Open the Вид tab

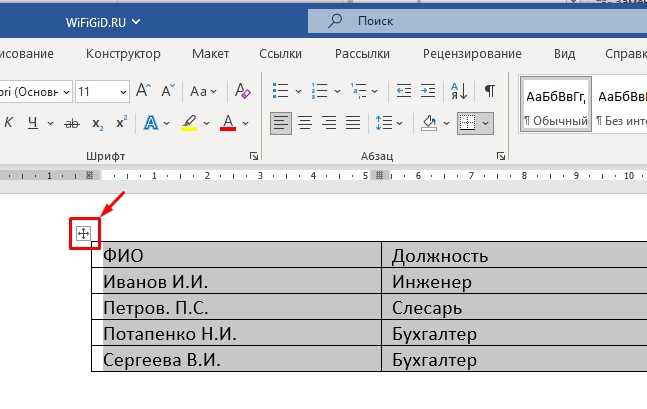[x=564, y=54]
